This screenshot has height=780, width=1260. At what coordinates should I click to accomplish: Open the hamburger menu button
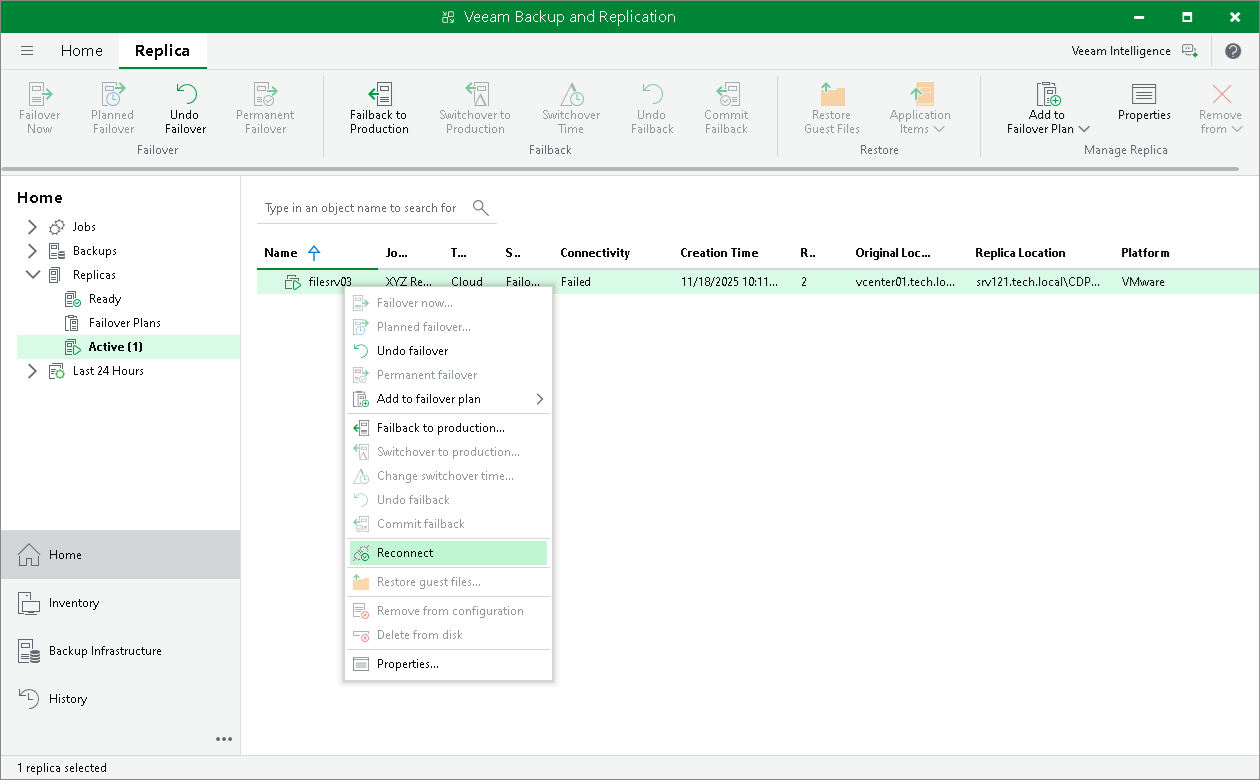(26, 50)
